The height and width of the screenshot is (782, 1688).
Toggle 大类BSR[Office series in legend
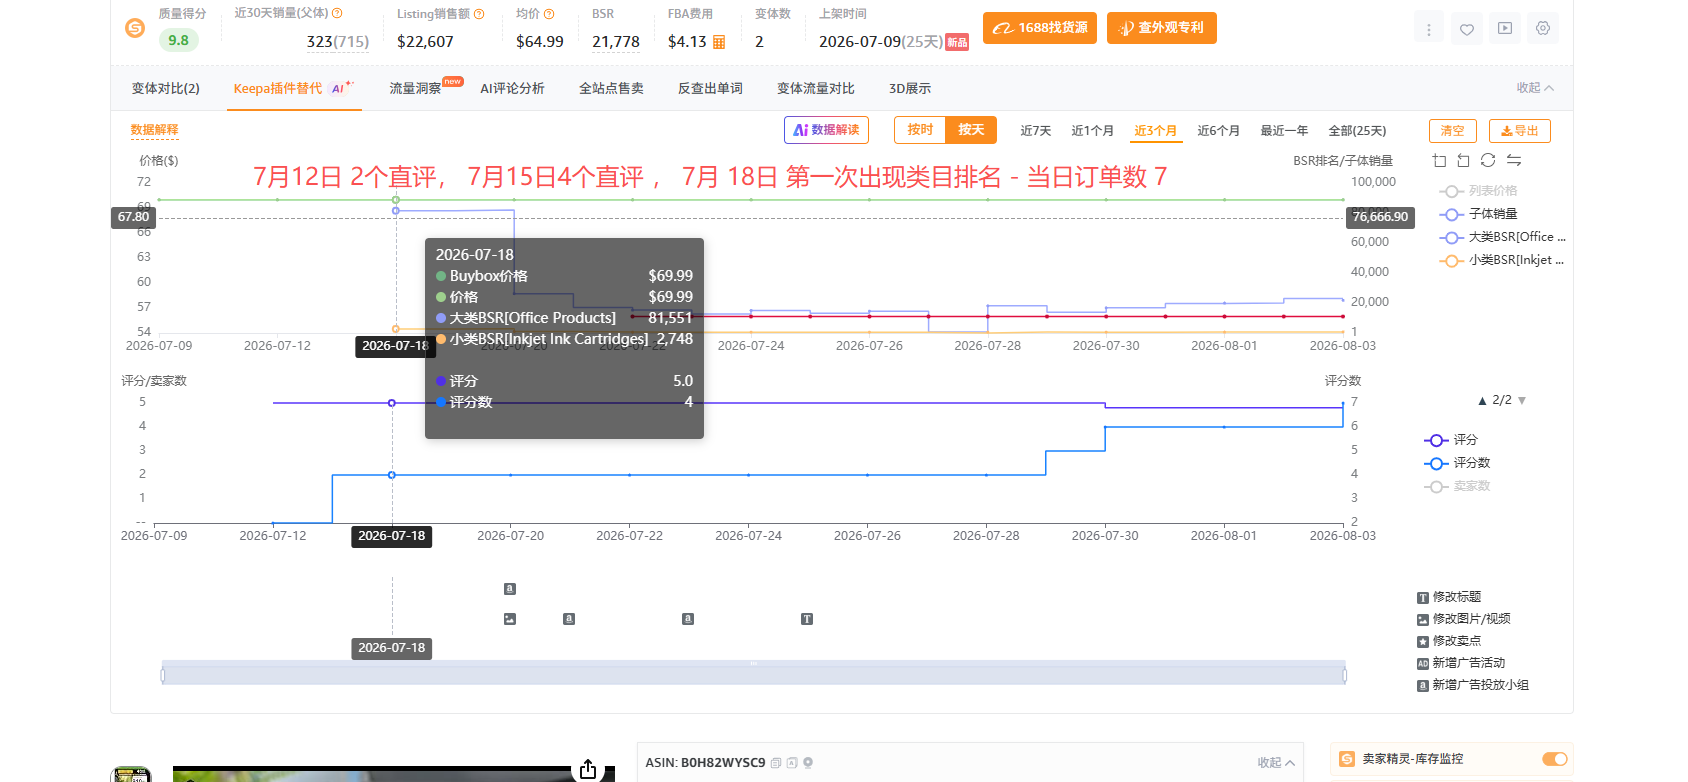click(x=1502, y=237)
